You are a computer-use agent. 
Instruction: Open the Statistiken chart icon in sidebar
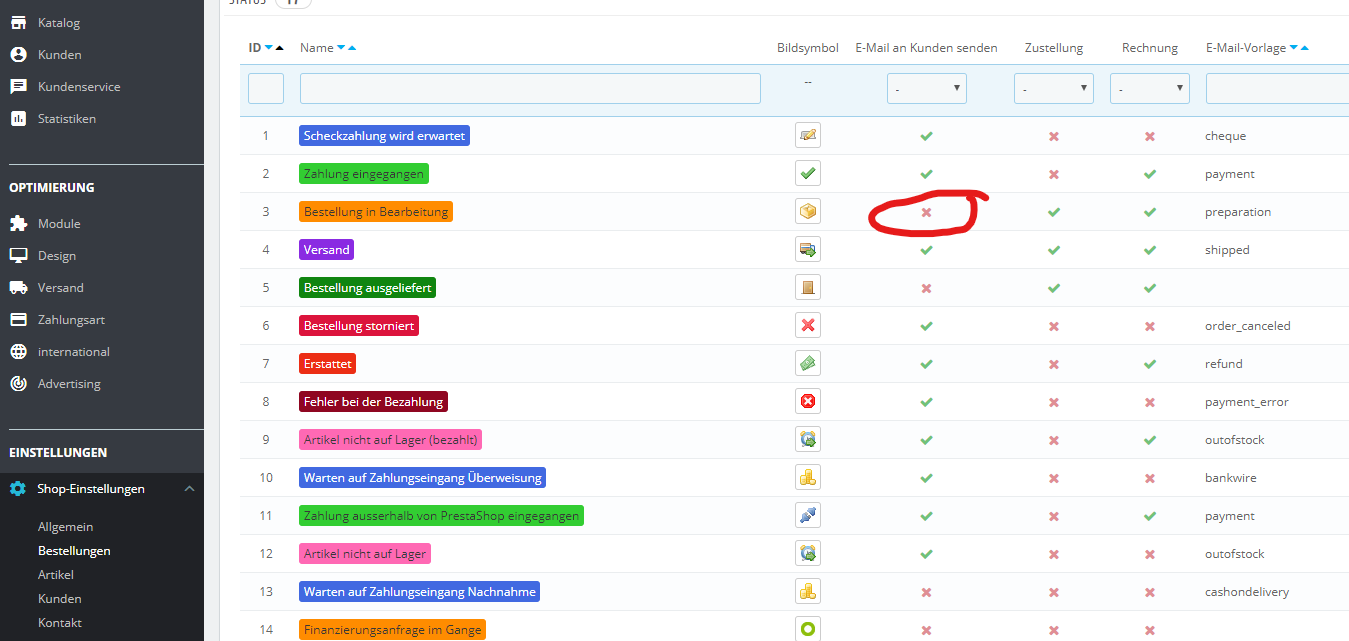click(x=18, y=119)
